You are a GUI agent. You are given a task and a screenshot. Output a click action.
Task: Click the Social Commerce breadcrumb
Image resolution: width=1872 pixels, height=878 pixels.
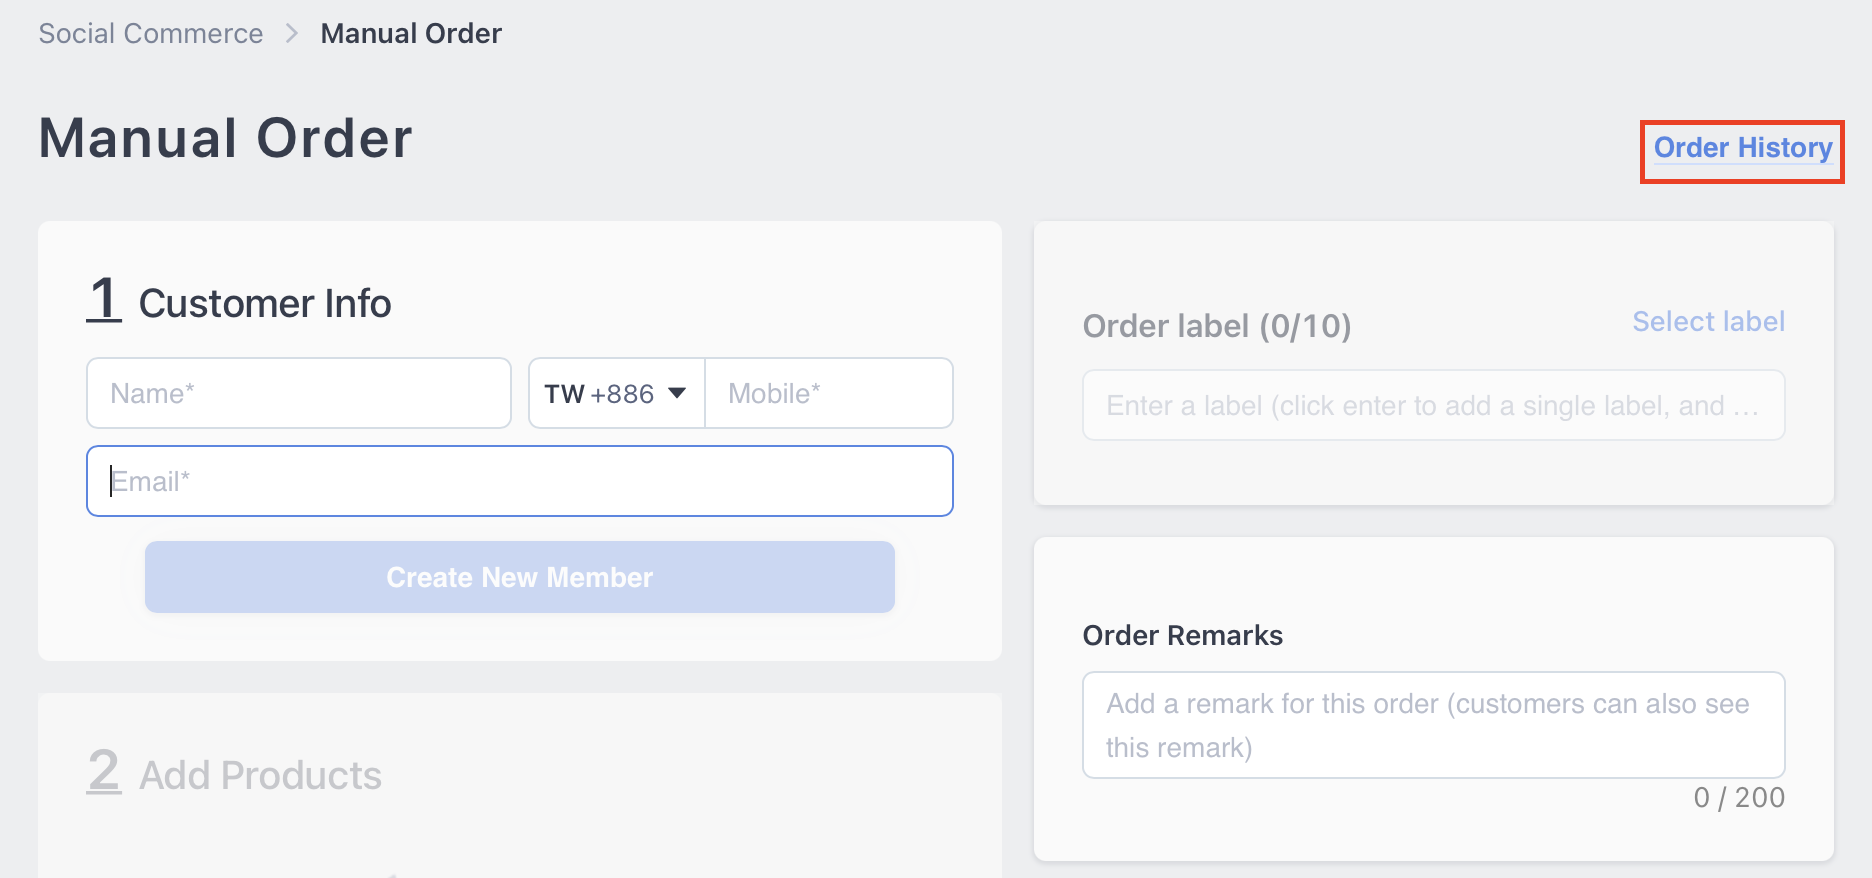(151, 34)
